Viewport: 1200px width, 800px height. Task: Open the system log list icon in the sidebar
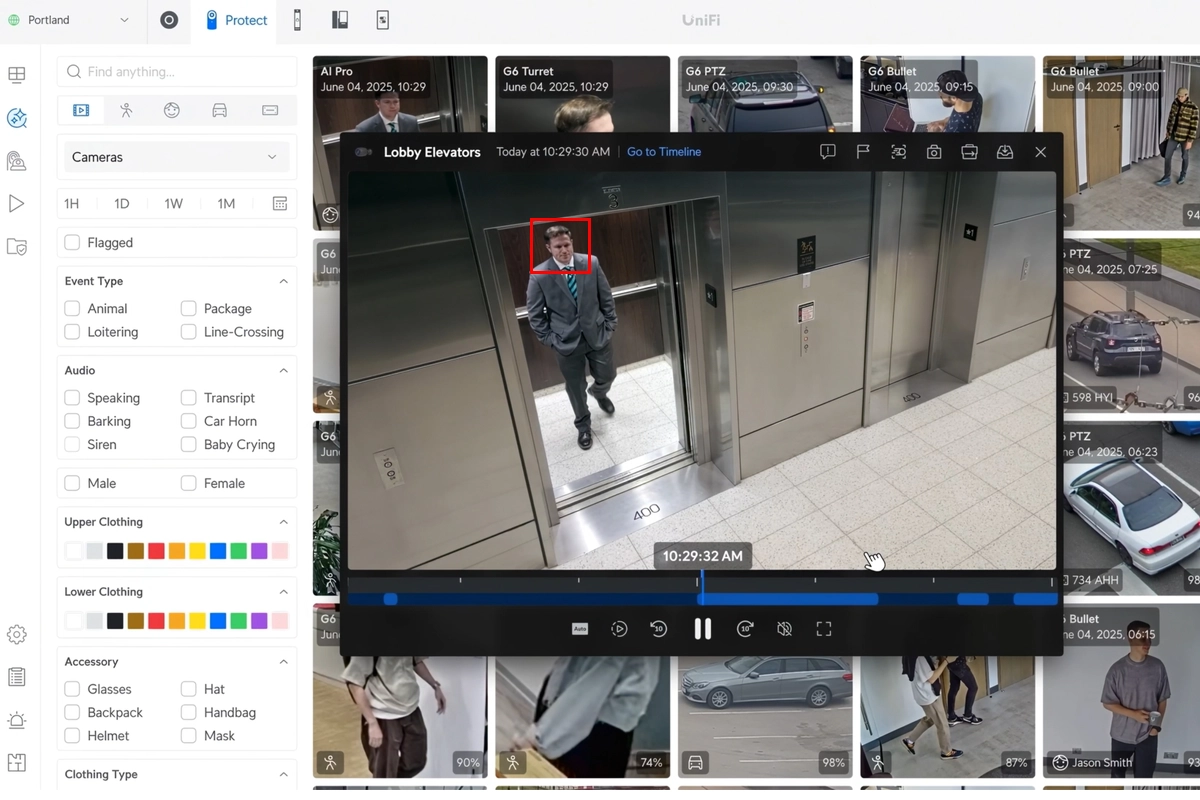17,678
